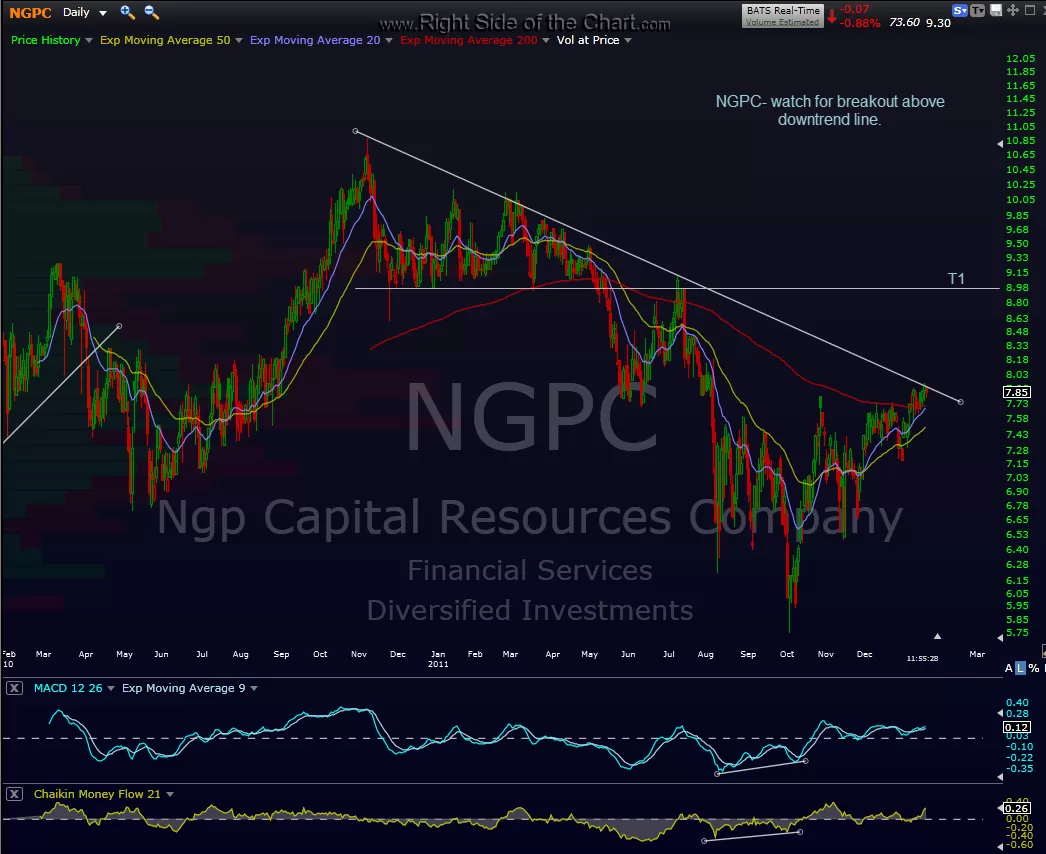
Task: Click the red down-arrow price change indicator
Action: 832,17
